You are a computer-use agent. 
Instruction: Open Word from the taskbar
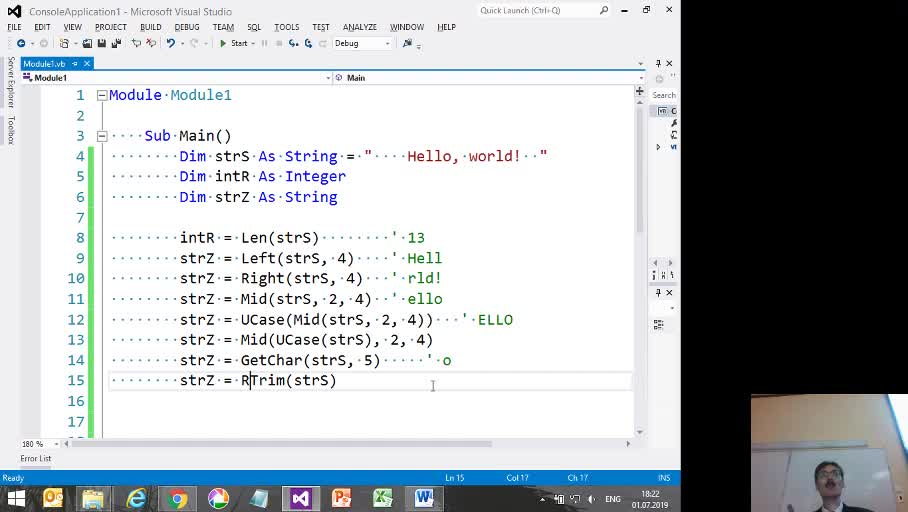tap(424, 499)
